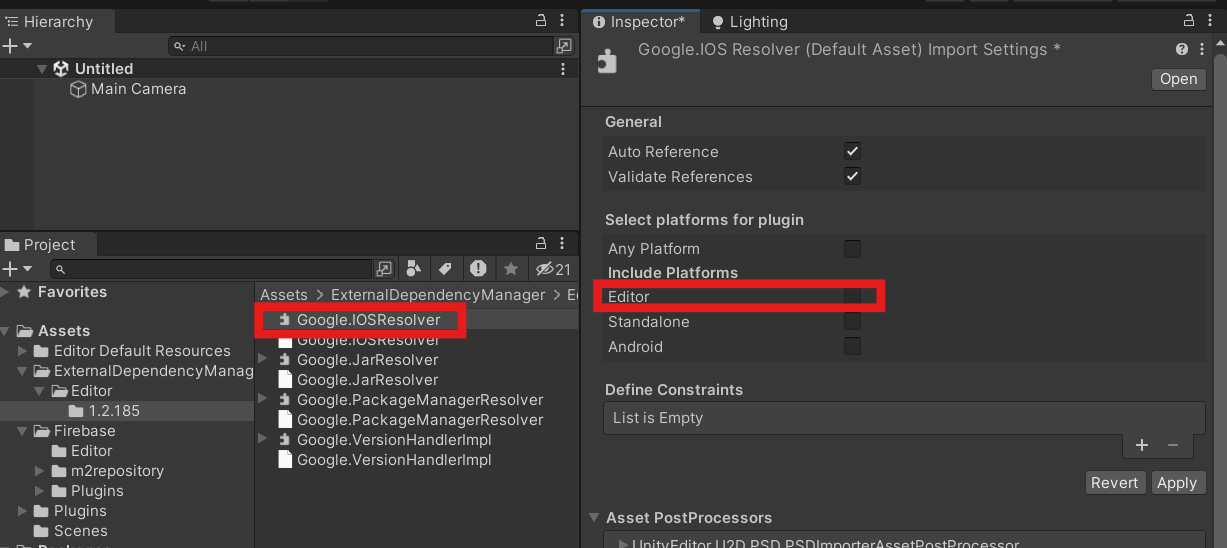
Task: Enable the Any Platform checkbox
Action: 852,248
